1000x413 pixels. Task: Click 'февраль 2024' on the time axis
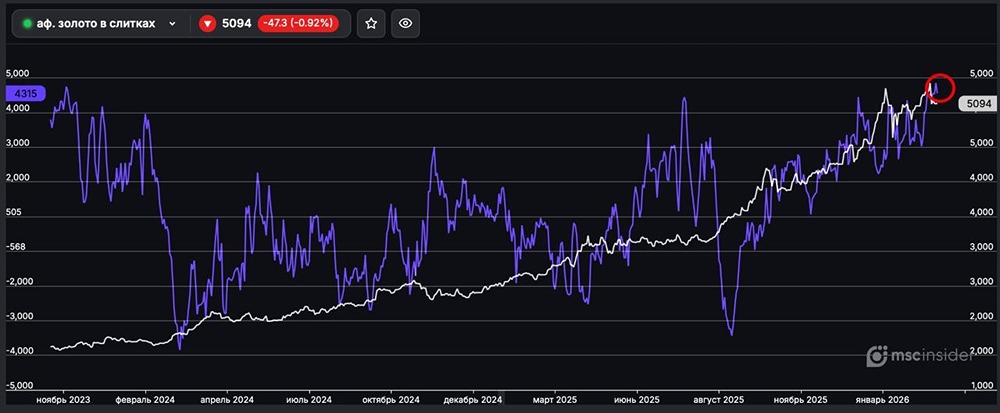pos(146,399)
